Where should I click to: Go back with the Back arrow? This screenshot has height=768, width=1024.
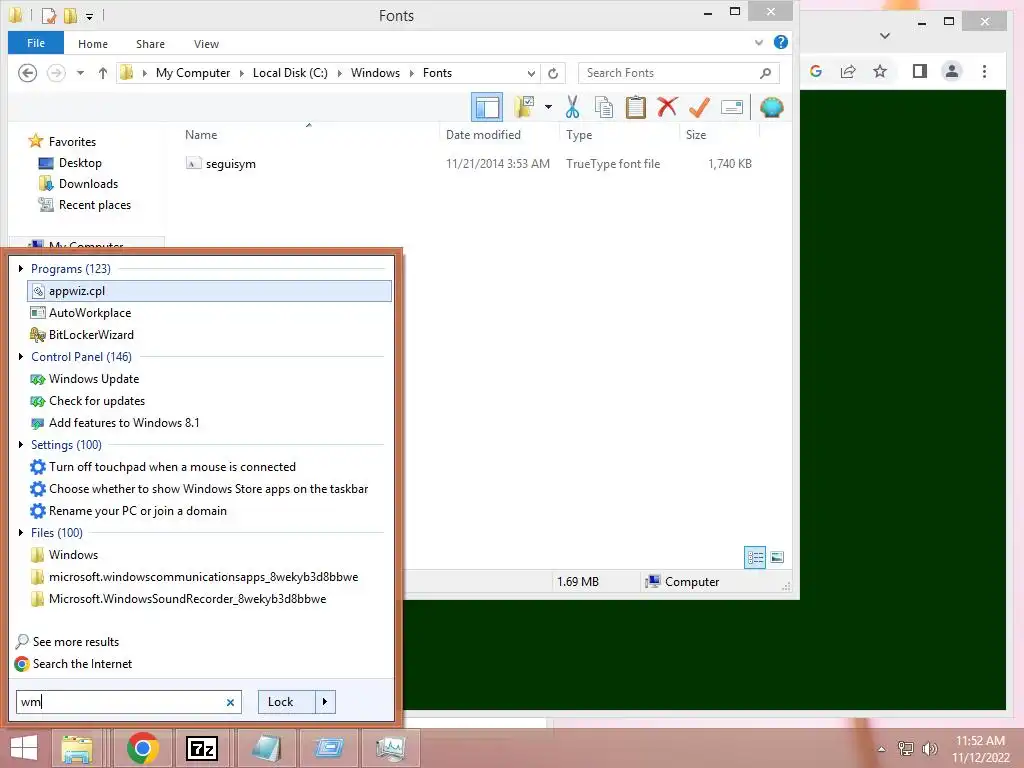(27, 72)
